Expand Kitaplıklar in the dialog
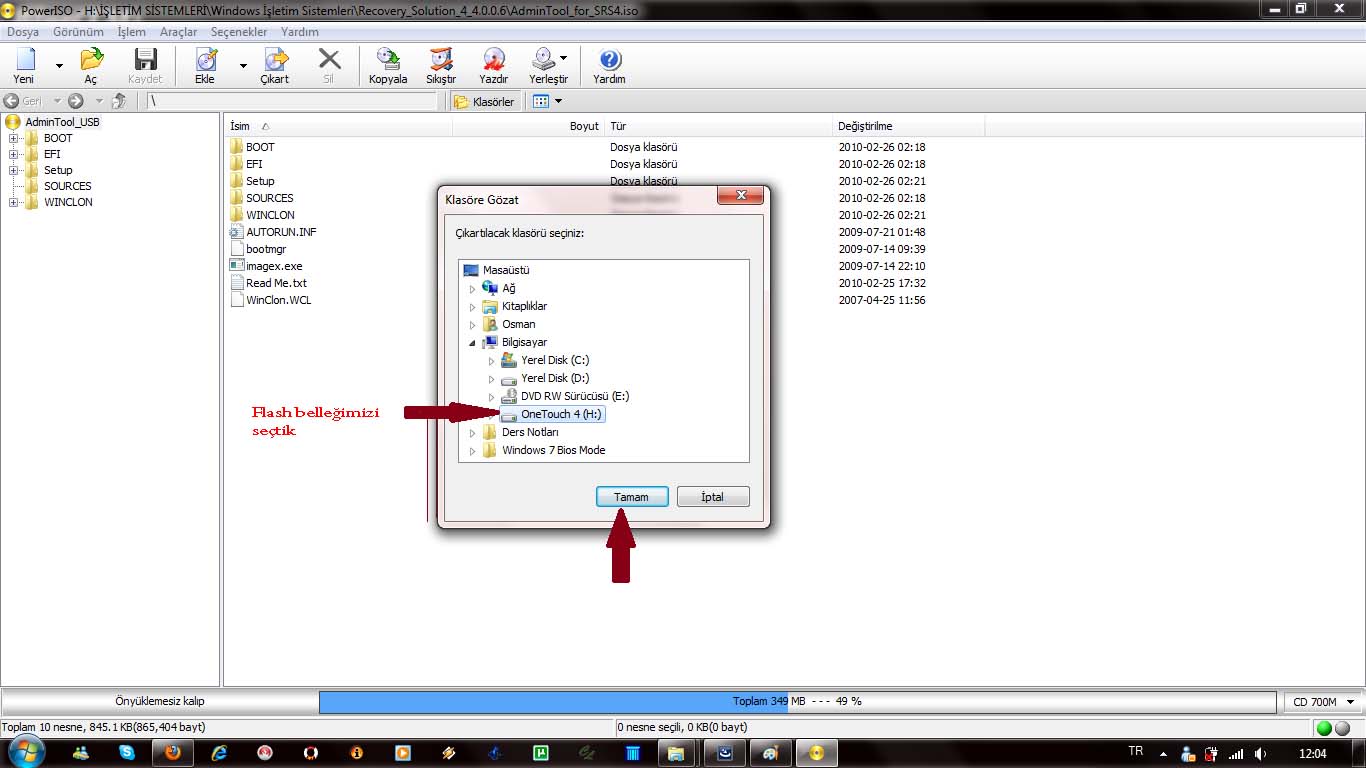This screenshot has height=768, width=1366. pos(473,306)
